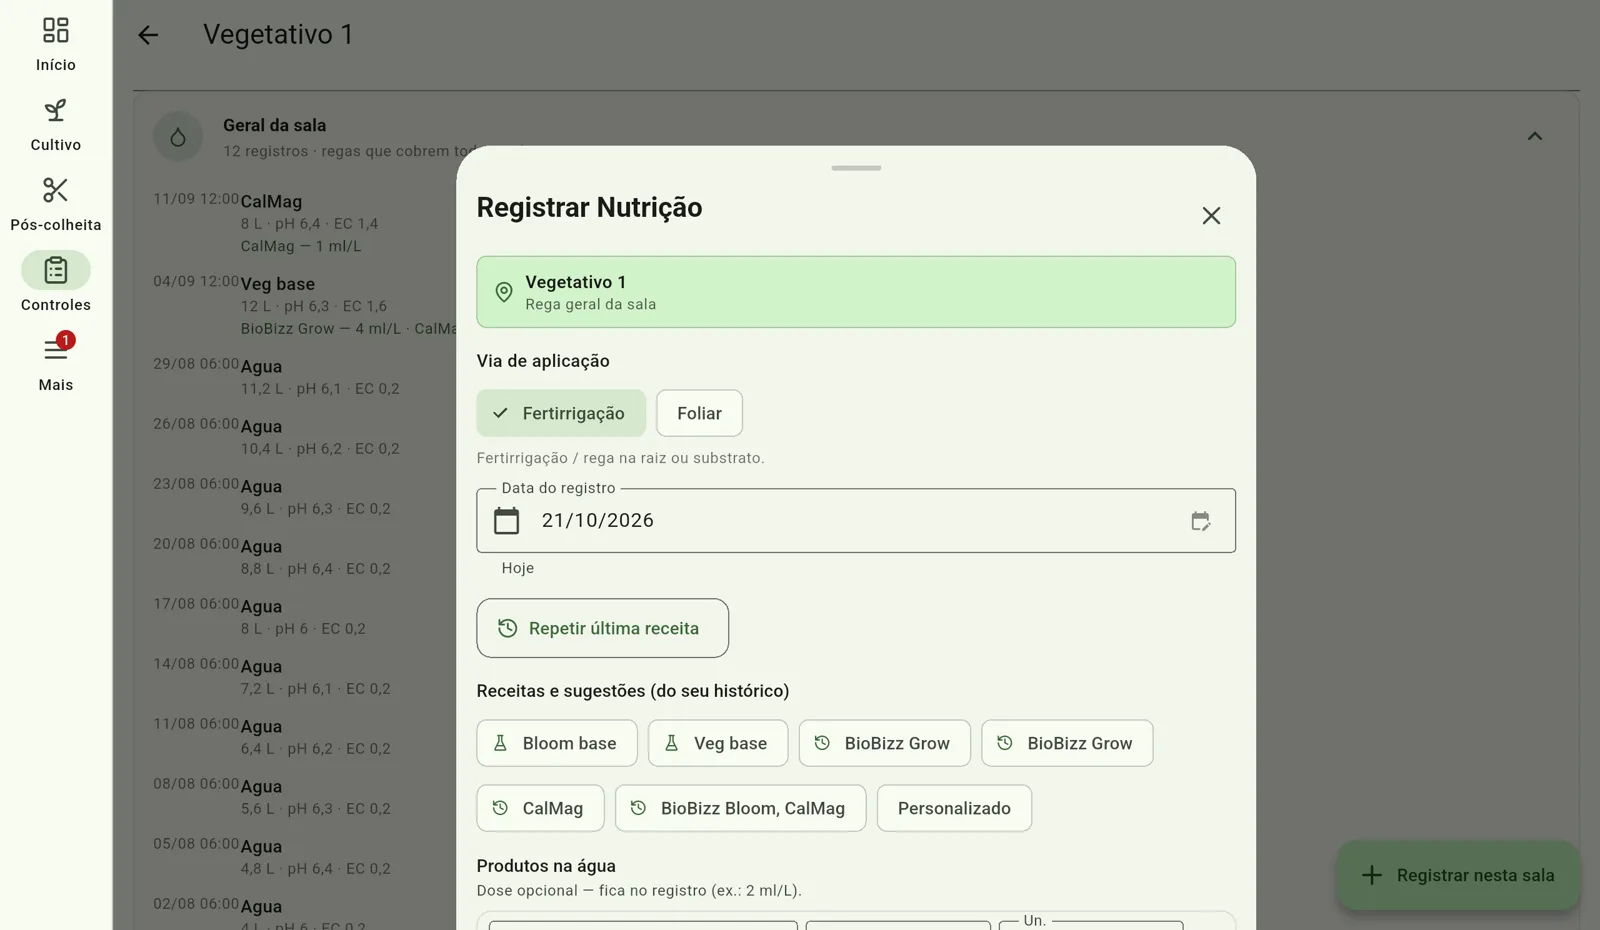Select the Veg base recipe chip
This screenshot has height=930, width=1600.
coord(718,743)
